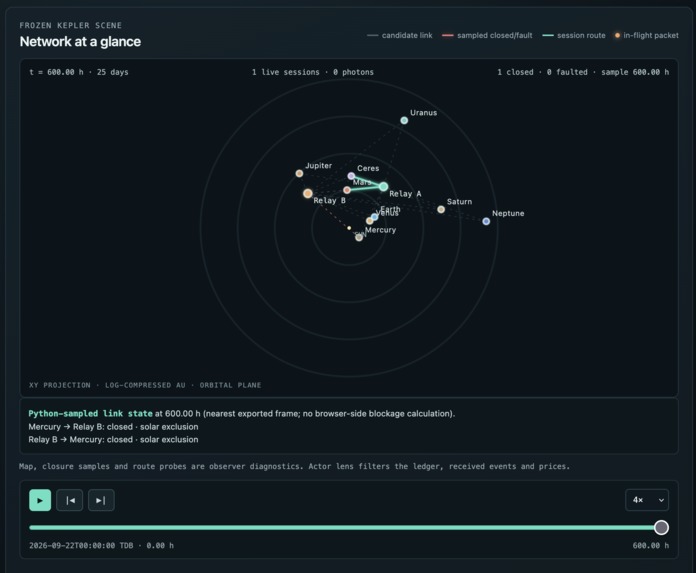Screen dimensions: 696x573
Task: Click the in-flight packet legend entry
Action: pos(647,36)
